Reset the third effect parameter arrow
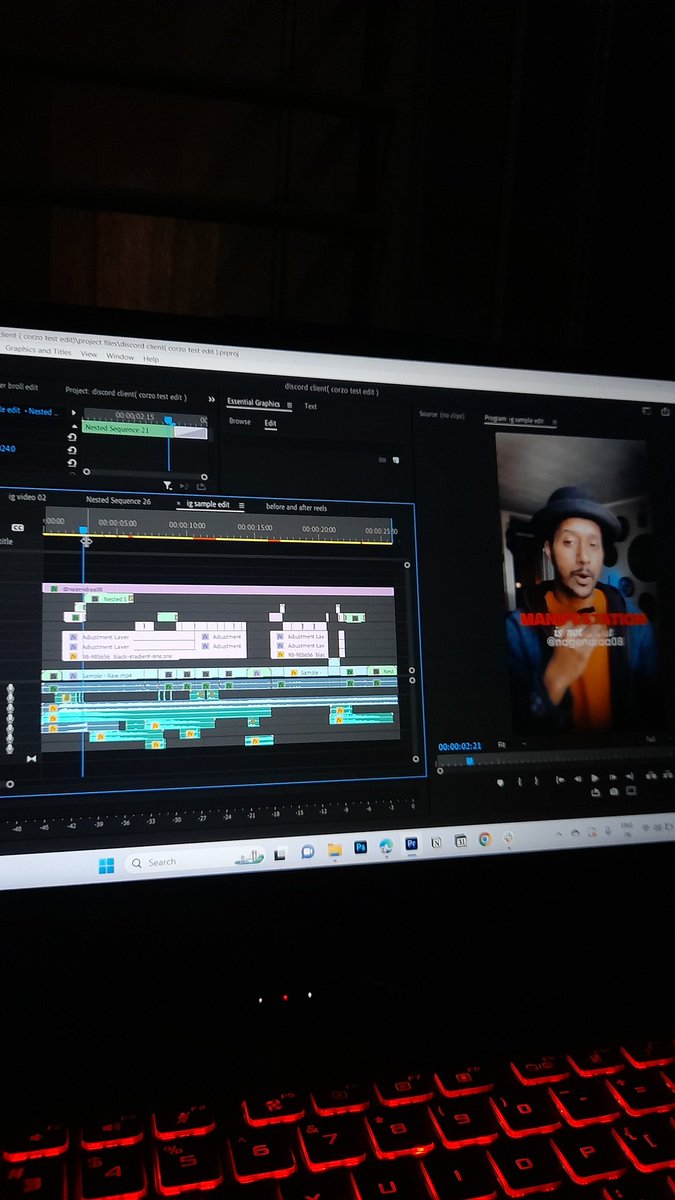Viewport: 675px width, 1200px height. (72, 463)
